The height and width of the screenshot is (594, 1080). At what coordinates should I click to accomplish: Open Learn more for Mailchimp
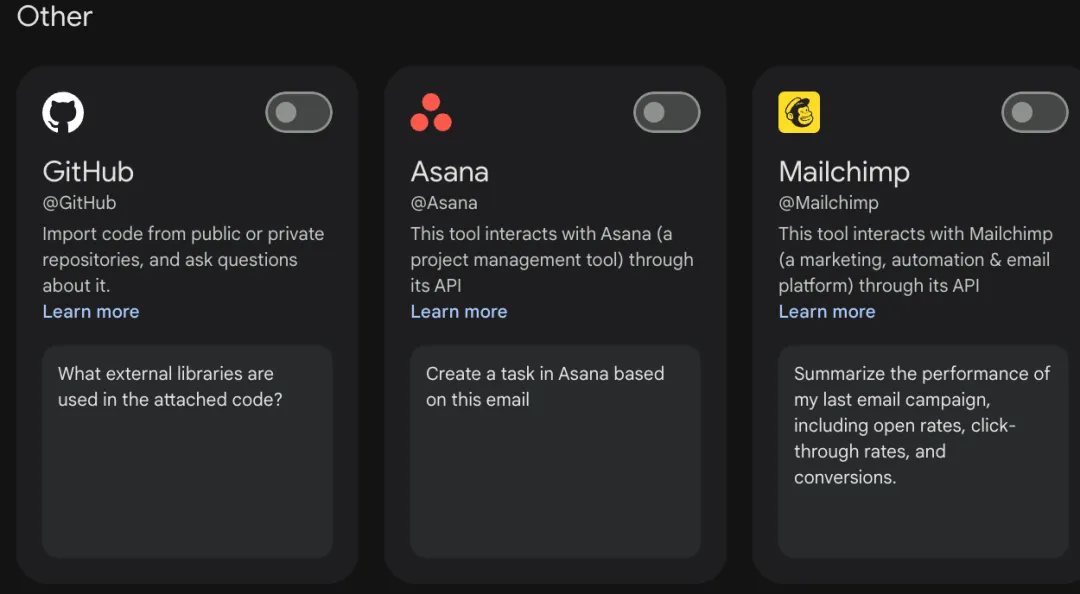point(827,311)
